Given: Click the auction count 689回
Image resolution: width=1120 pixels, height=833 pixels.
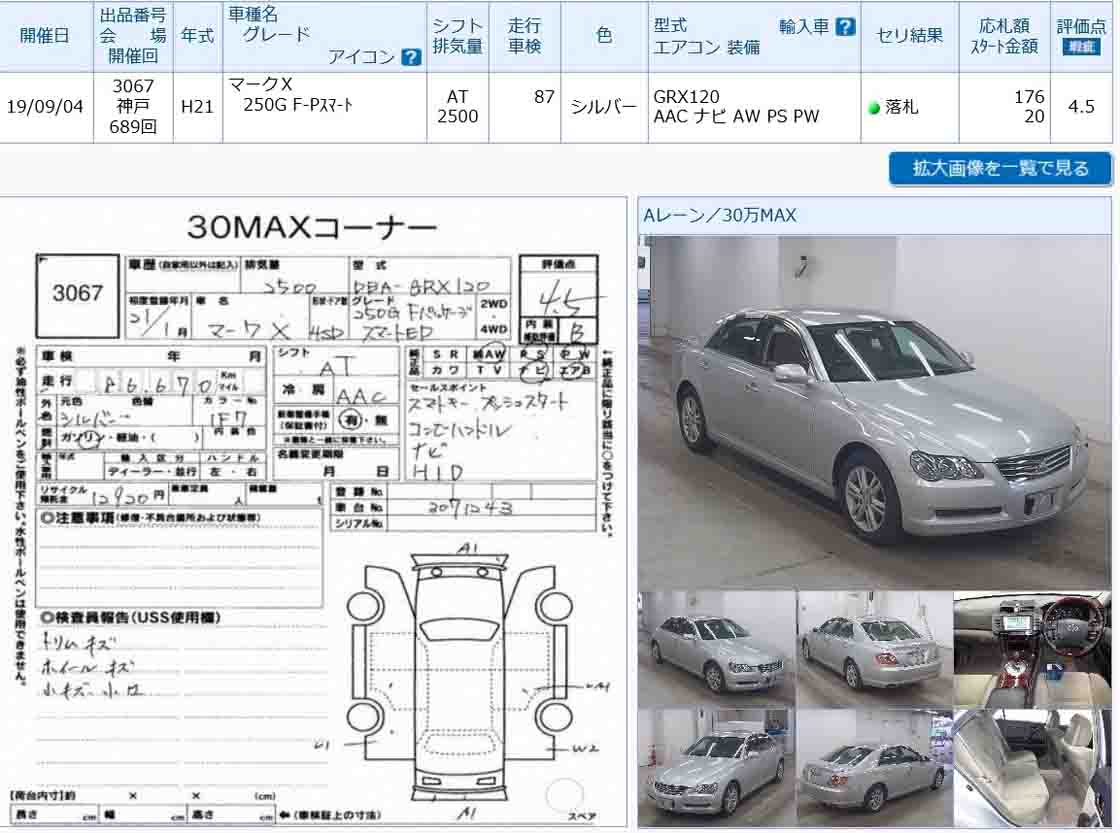Looking at the screenshot, I should pos(133,127).
